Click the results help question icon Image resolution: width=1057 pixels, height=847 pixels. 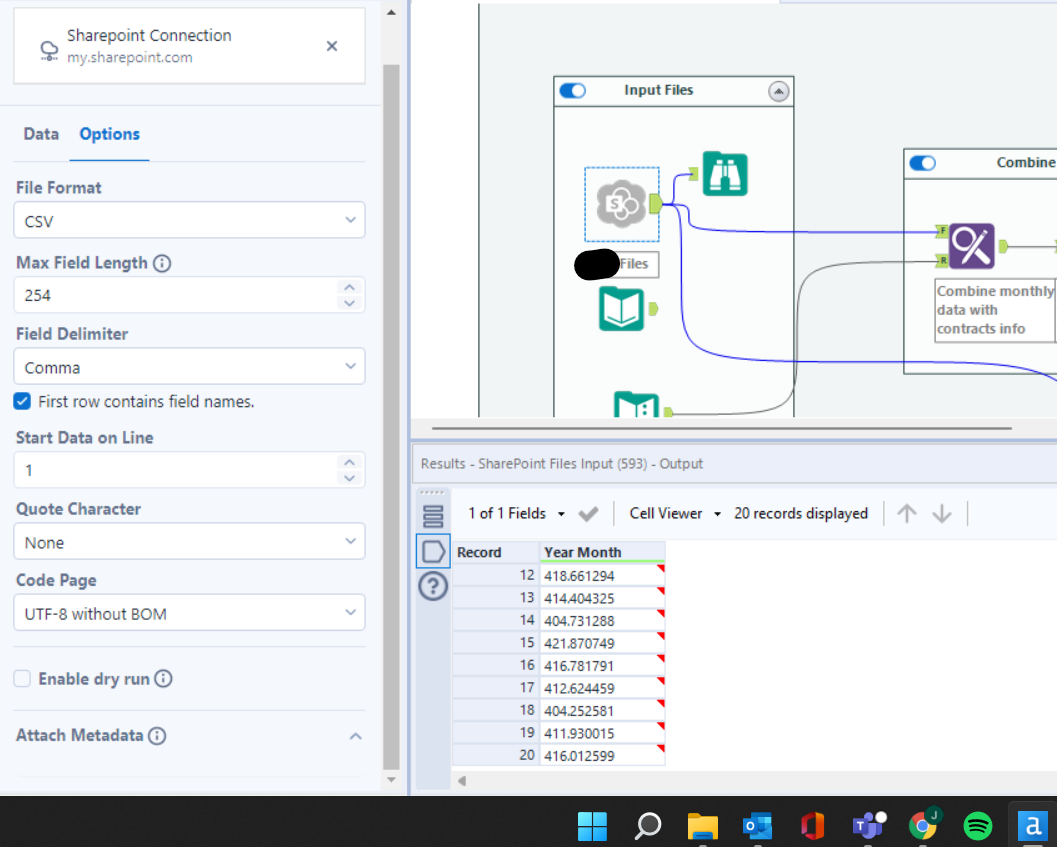[433, 586]
